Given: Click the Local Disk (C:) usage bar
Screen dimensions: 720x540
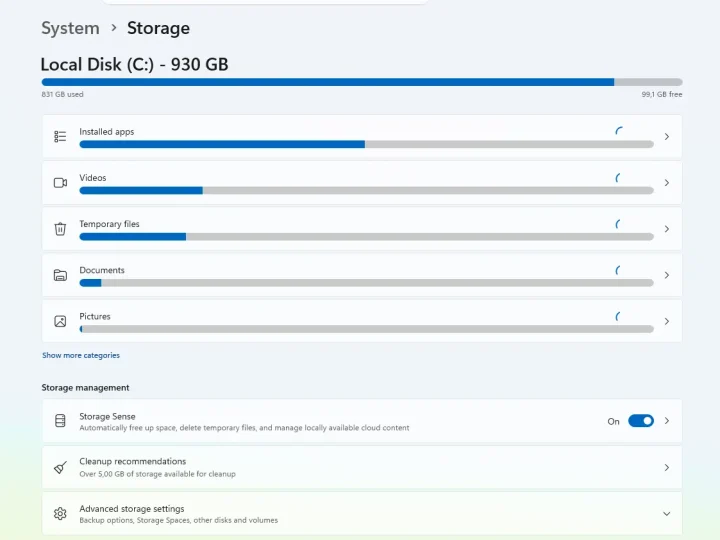Looking at the screenshot, I should tap(362, 82).
